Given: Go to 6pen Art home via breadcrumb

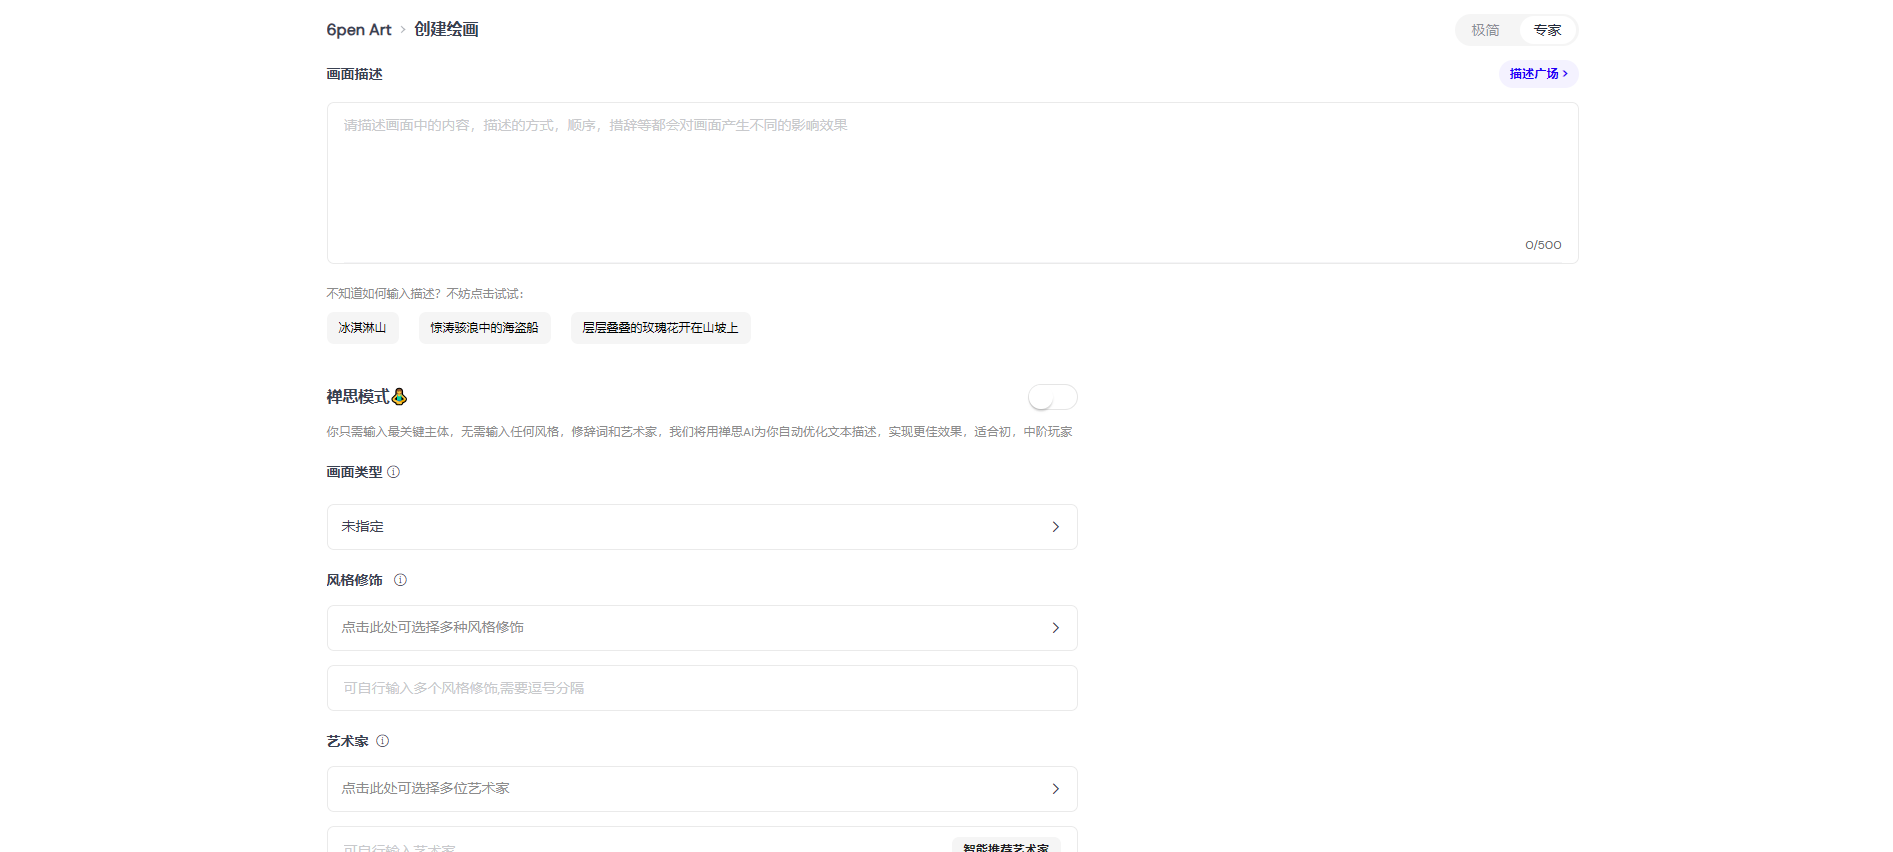Looking at the screenshot, I should click(358, 30).
